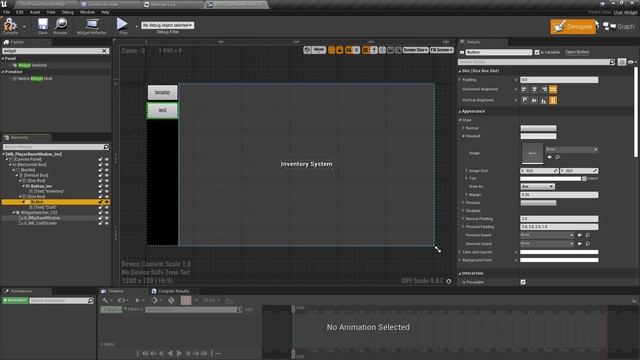Open the Edit menu
640x360 pixels.
pyautogui.click(x=20, y=12)
